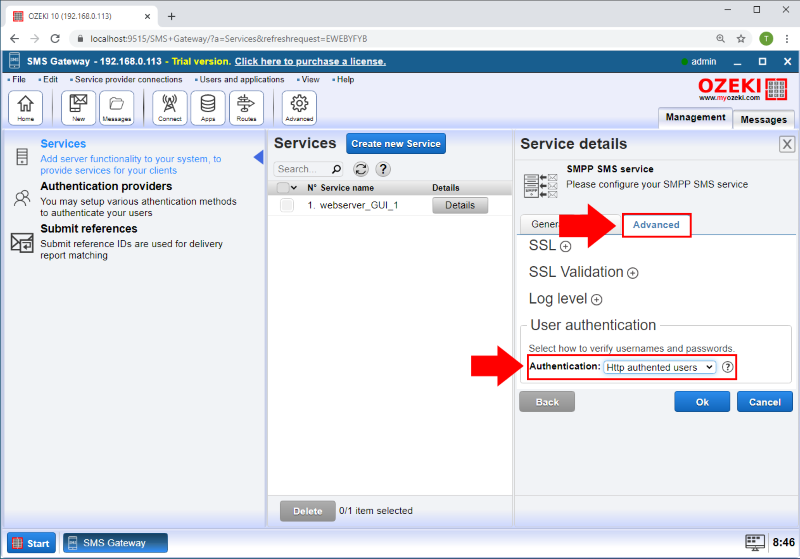
Task: Expand the SSL section
Action: coord(565,247)
